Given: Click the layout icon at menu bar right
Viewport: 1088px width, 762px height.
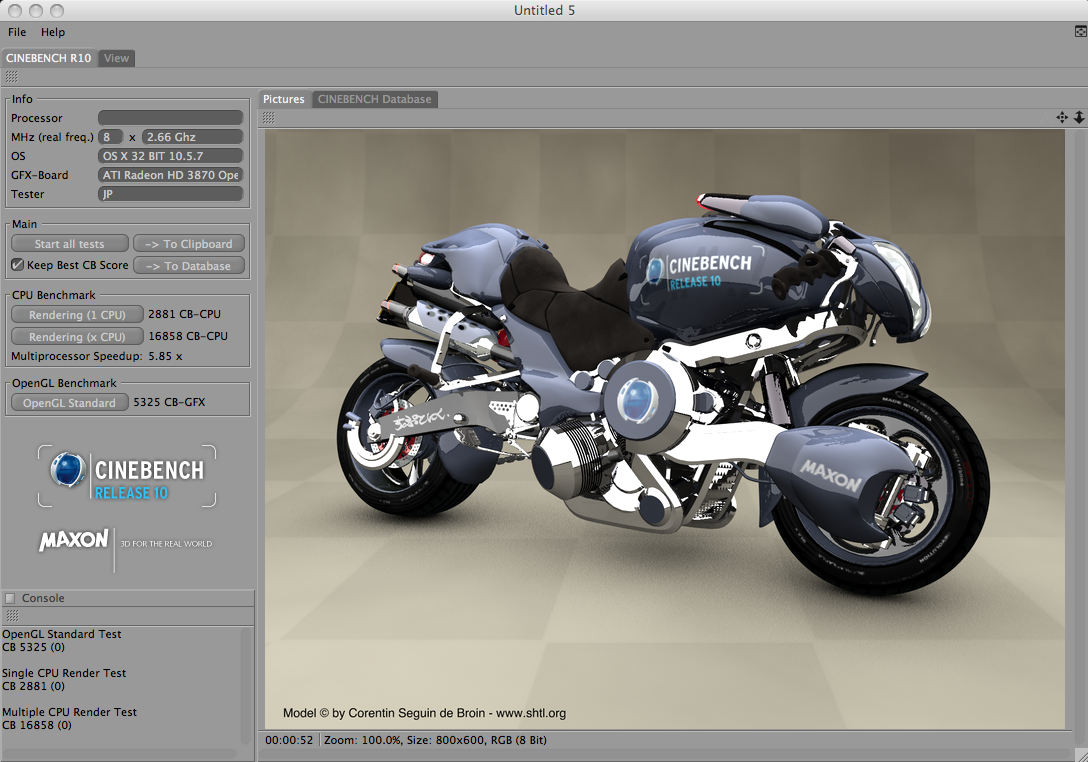Looking at the screenshot, I should tap(1080, 31).
